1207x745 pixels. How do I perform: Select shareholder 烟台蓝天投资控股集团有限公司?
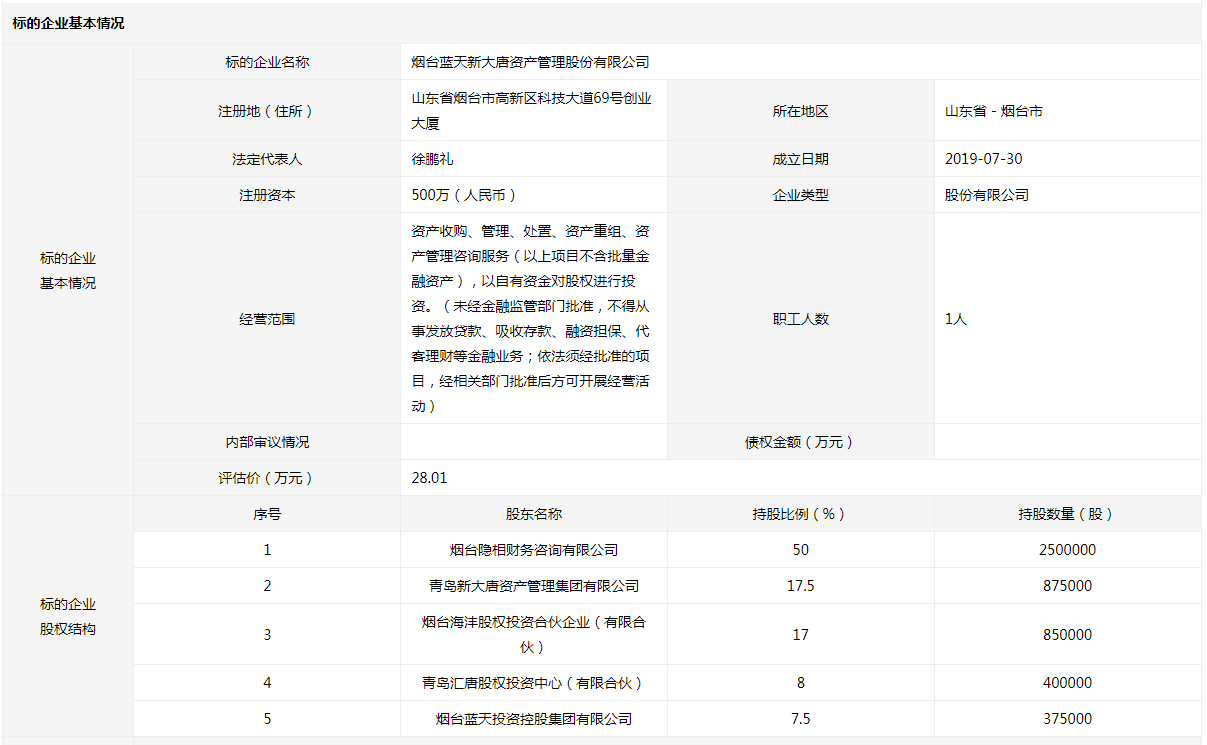coord(533,719)
